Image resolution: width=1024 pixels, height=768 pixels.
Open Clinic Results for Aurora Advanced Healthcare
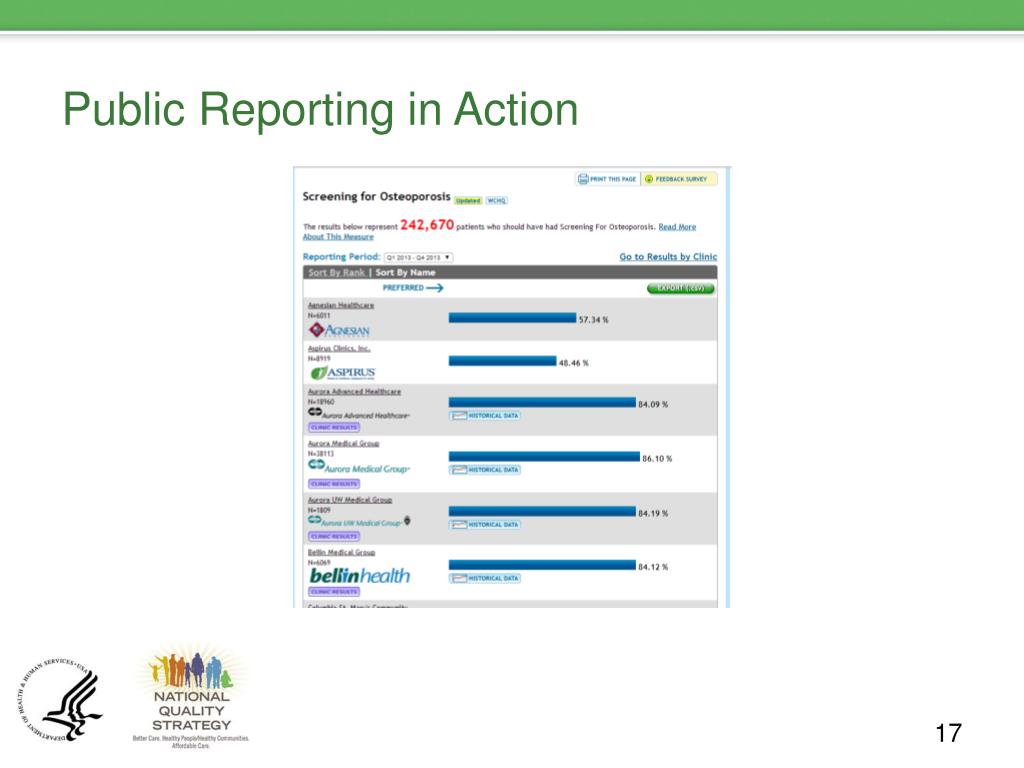(x=334, y=427)
